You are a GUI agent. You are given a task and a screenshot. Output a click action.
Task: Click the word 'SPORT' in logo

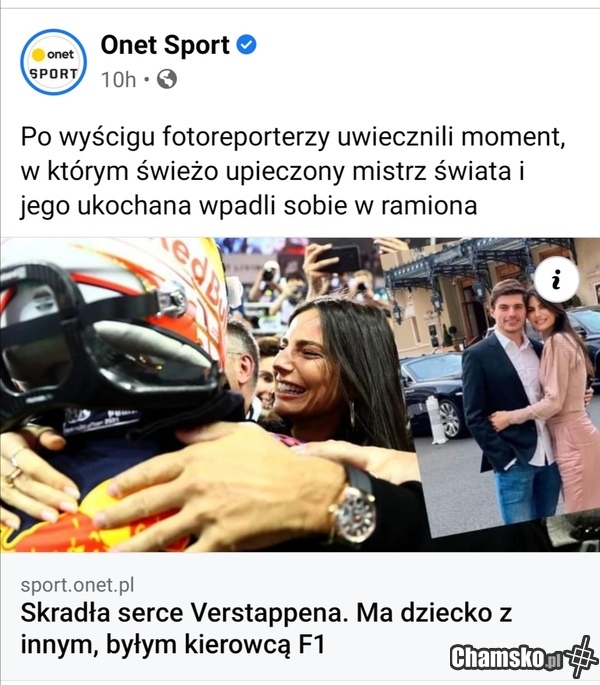click(53, 73)
